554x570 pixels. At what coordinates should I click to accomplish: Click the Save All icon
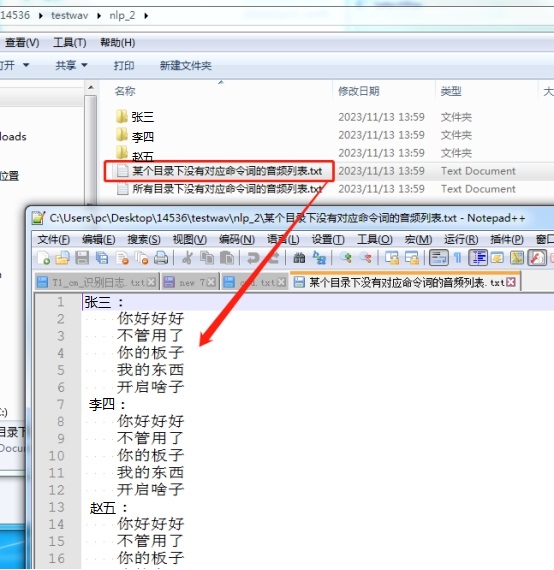(102, 258)
